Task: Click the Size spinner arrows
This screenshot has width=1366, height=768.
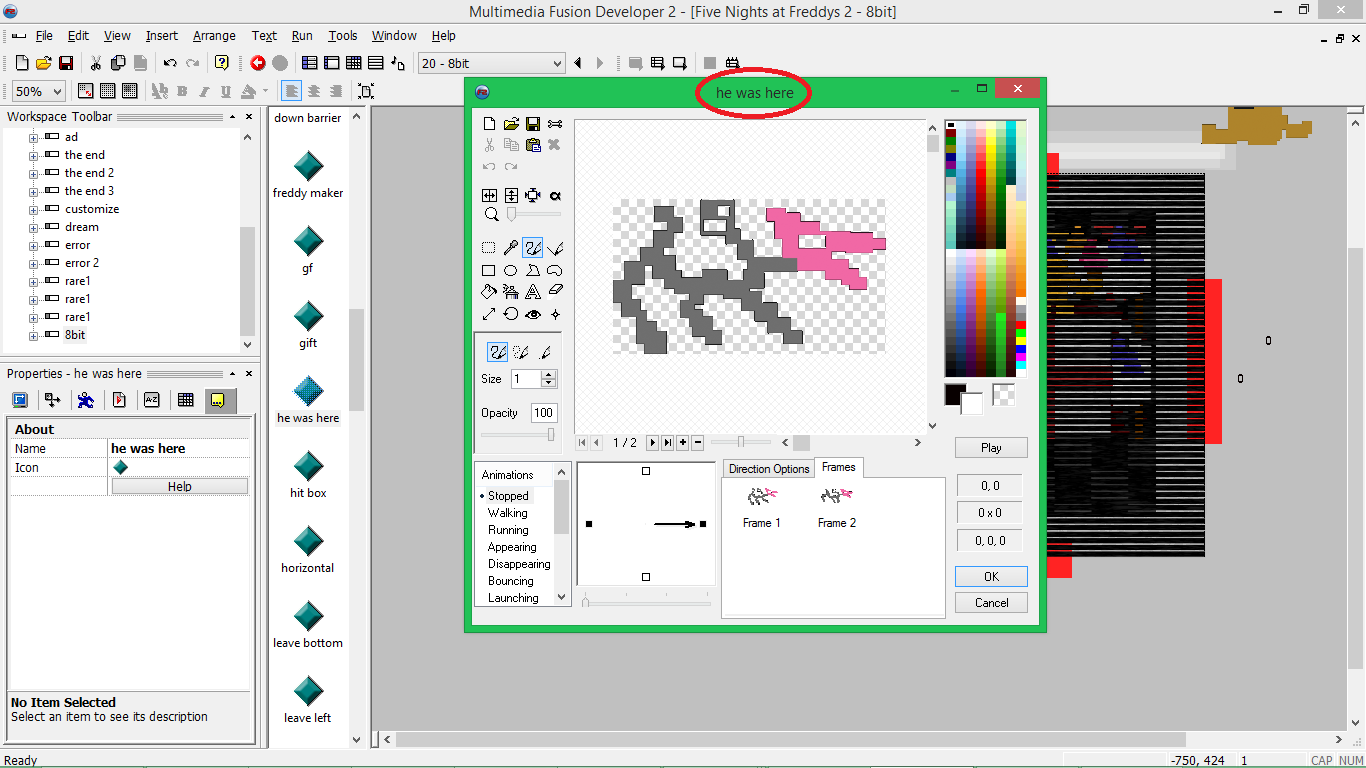Action: (x=548, y=379)
